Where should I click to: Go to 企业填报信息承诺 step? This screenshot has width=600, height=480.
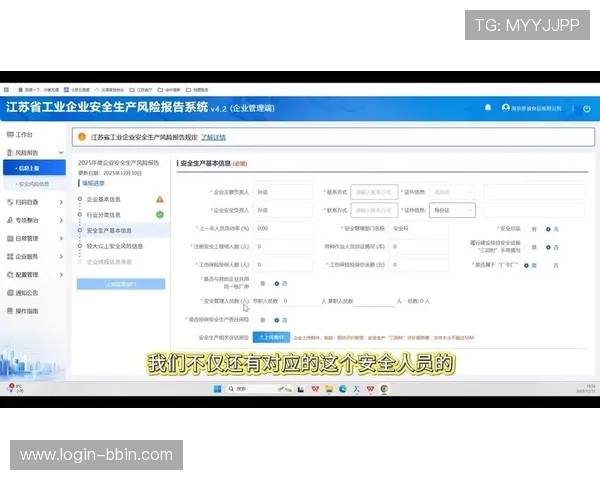[109, 262]
